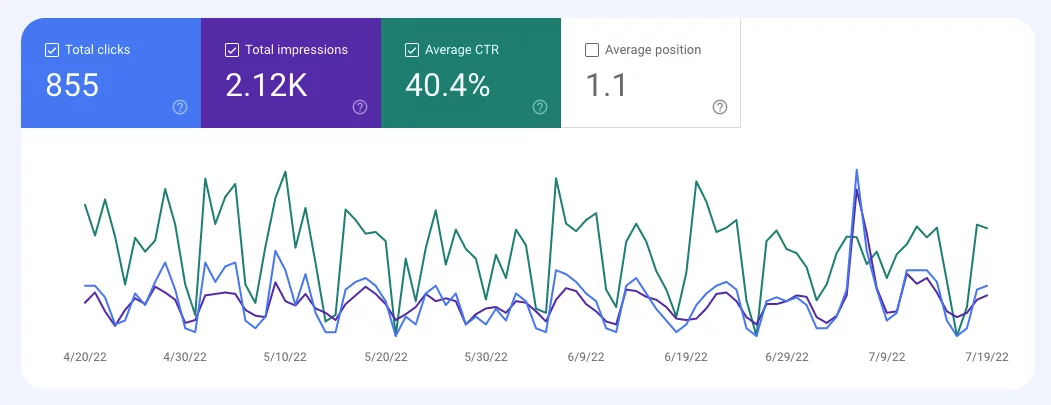Viewport: 1051px width, 405px height.
Task: Click the 6/29/22 date label
Action: click(786, 356)
